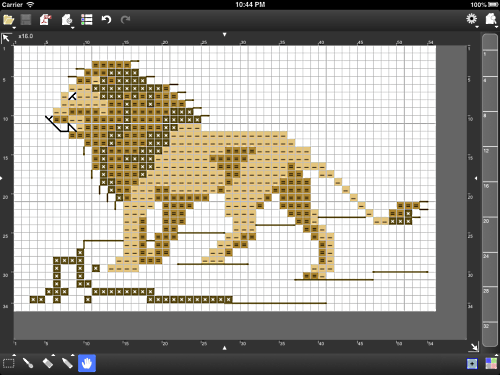Click the vertical zoom slider near 16
Image resolution: width=500 pixels, height=375 pixels.
coord(490,198)
